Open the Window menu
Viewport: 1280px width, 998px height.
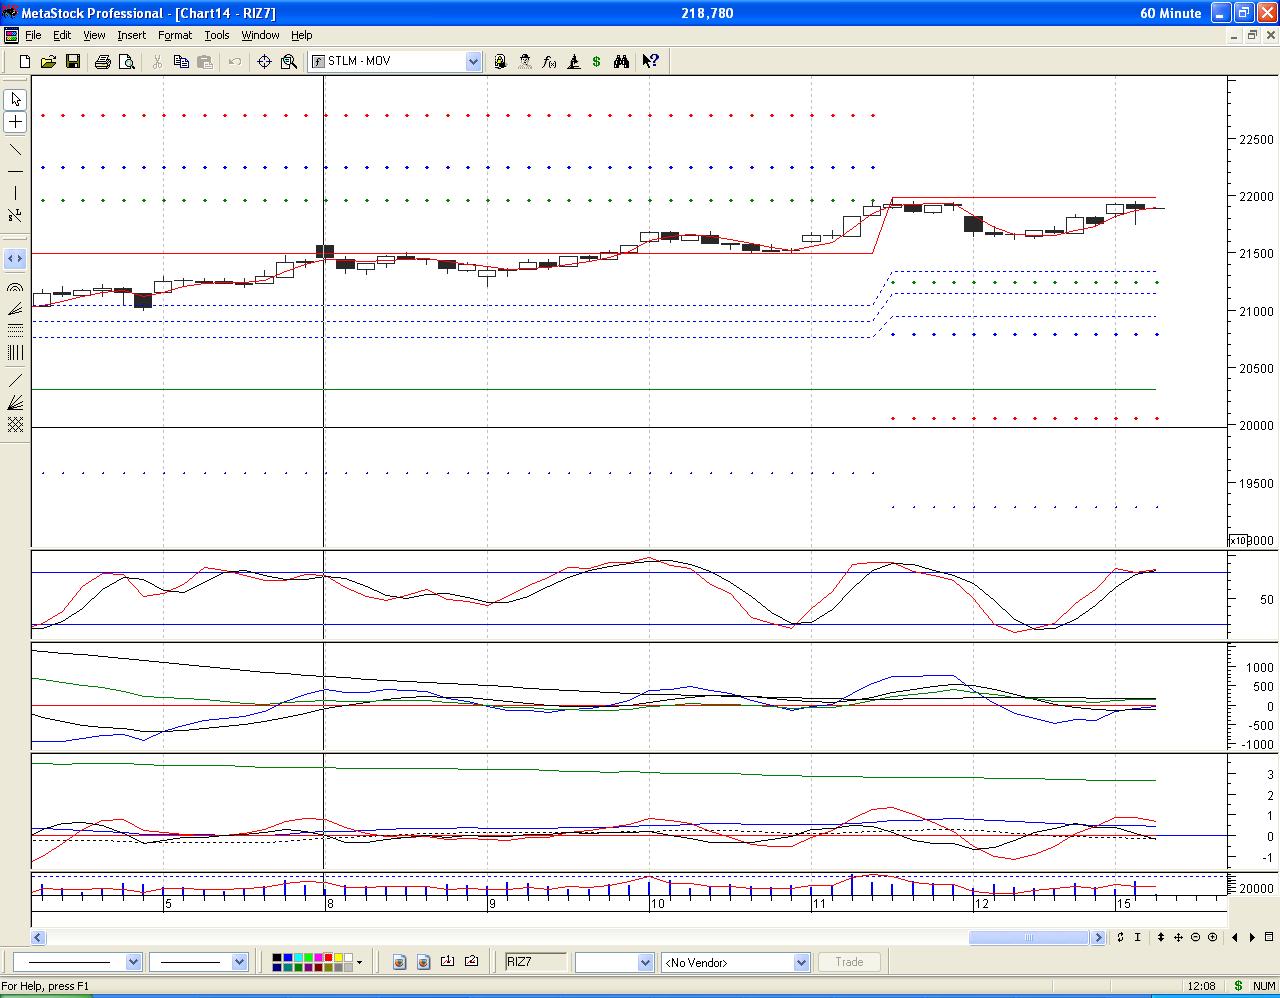tap(260, 35)
